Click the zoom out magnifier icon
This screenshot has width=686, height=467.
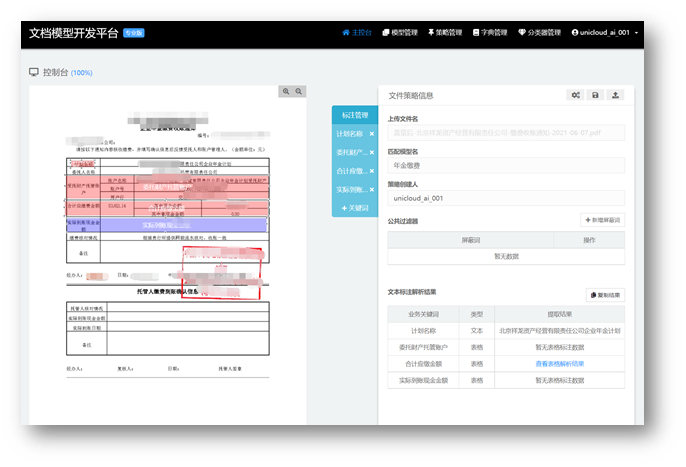coord(298,91)
